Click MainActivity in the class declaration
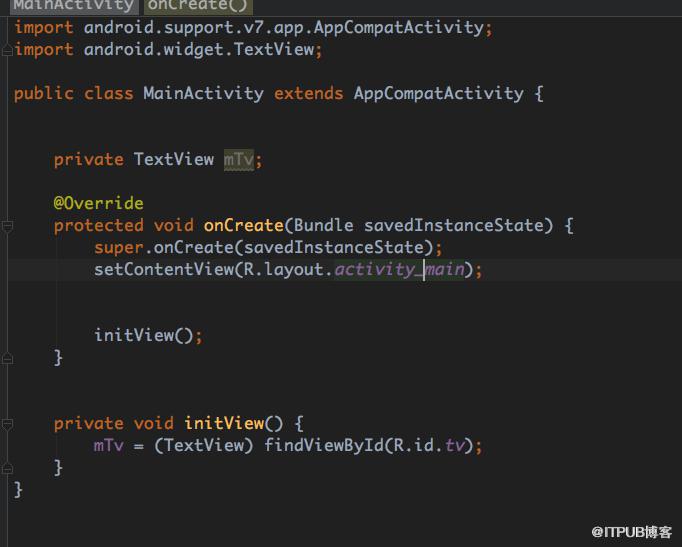 pyautogui.click(x=204, y=93)
